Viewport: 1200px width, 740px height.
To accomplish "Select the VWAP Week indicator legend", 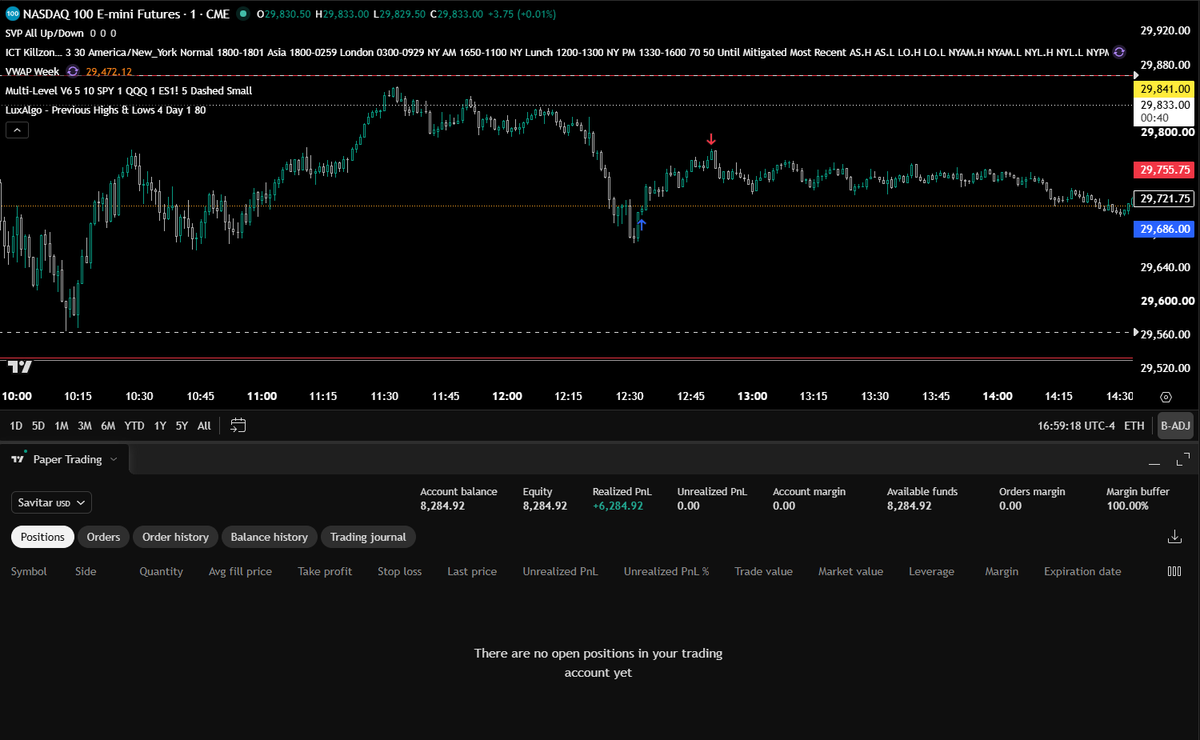I will (33, 72).
